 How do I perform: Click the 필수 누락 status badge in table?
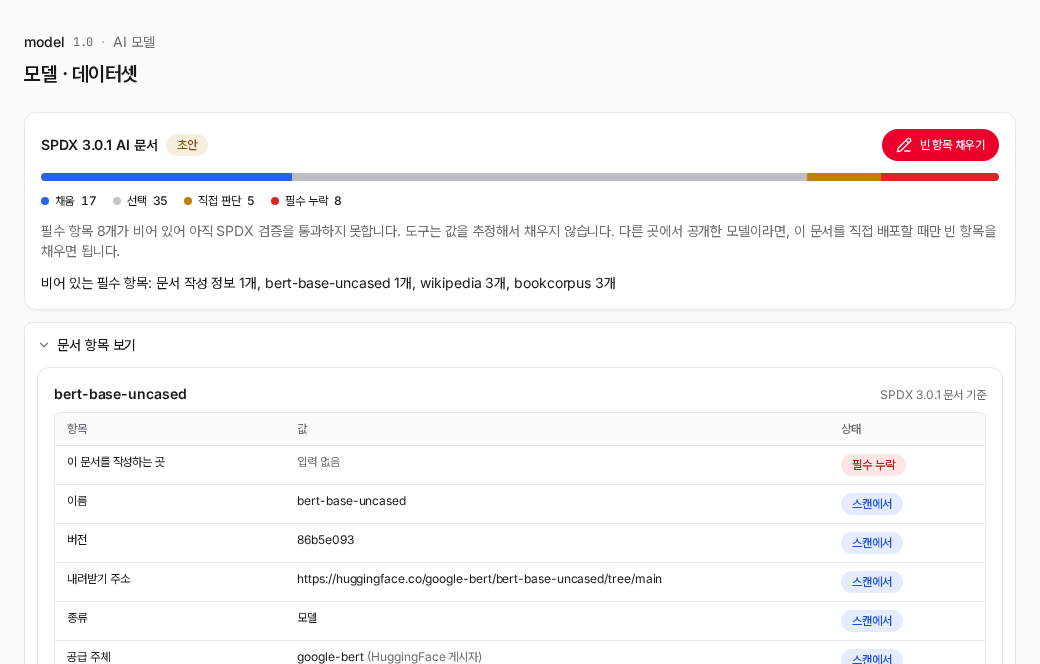click(874, 465)
